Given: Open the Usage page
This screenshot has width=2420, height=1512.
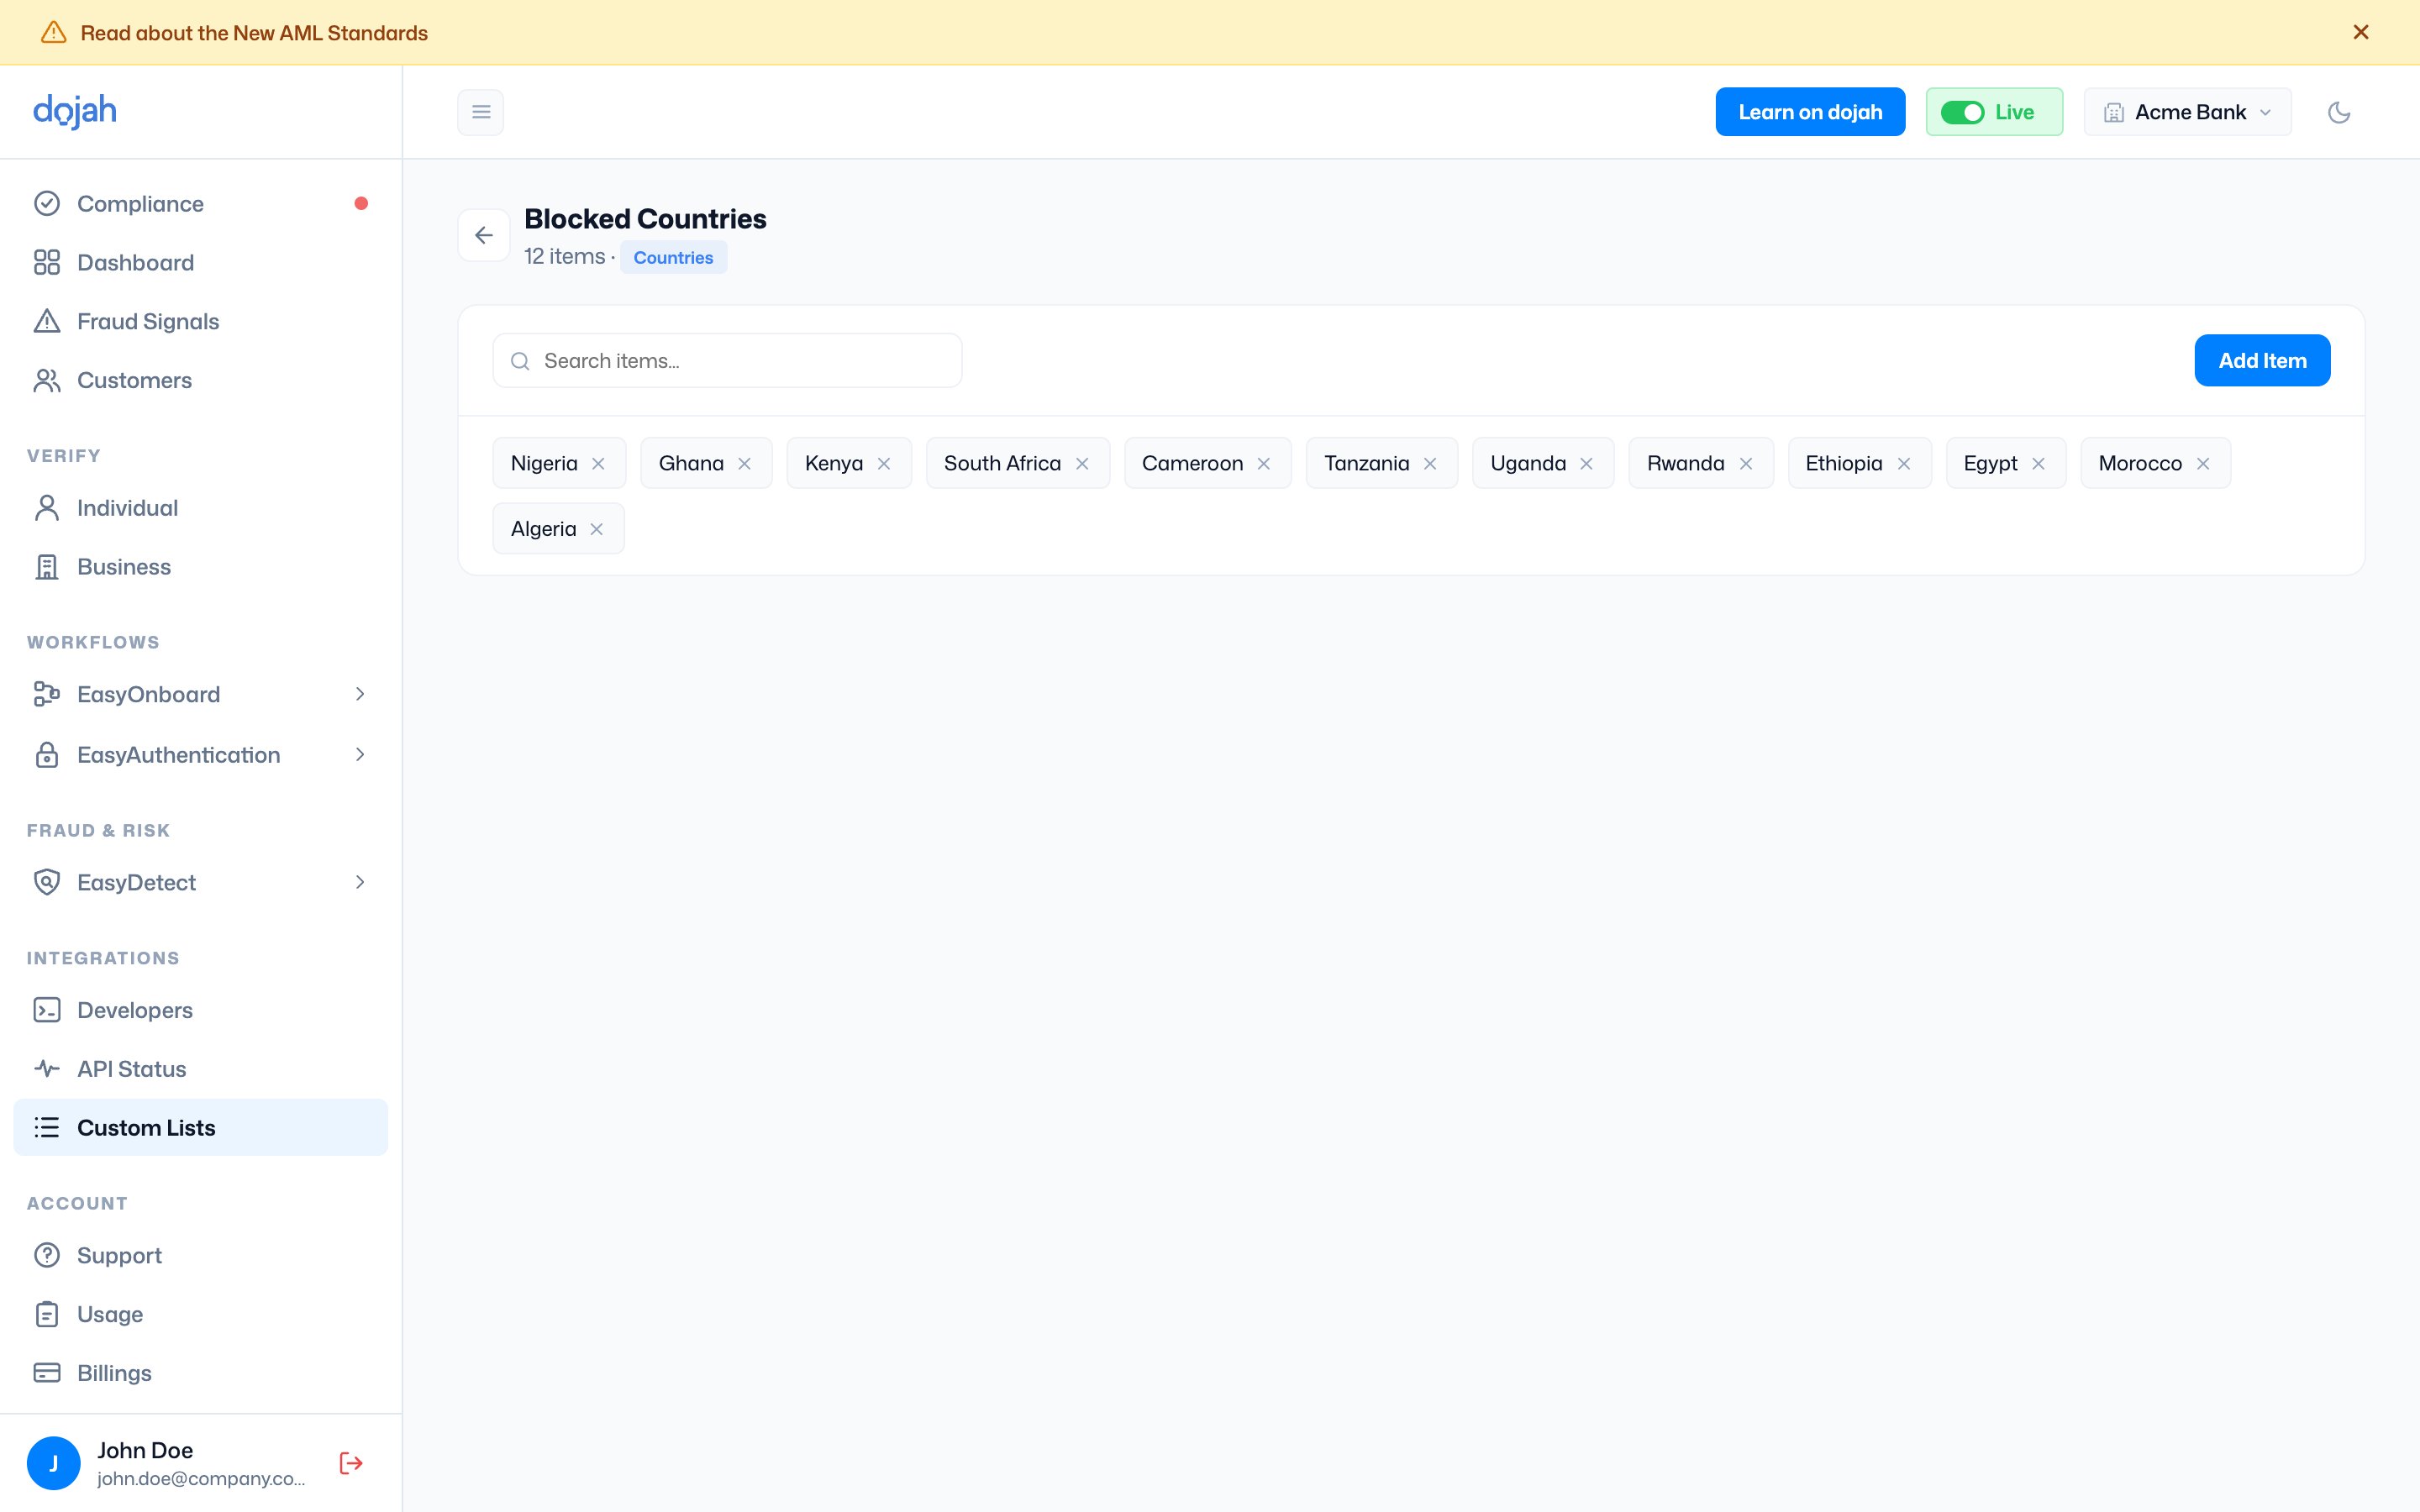Looking at the screenshot, I should (x=200, y=1314).
